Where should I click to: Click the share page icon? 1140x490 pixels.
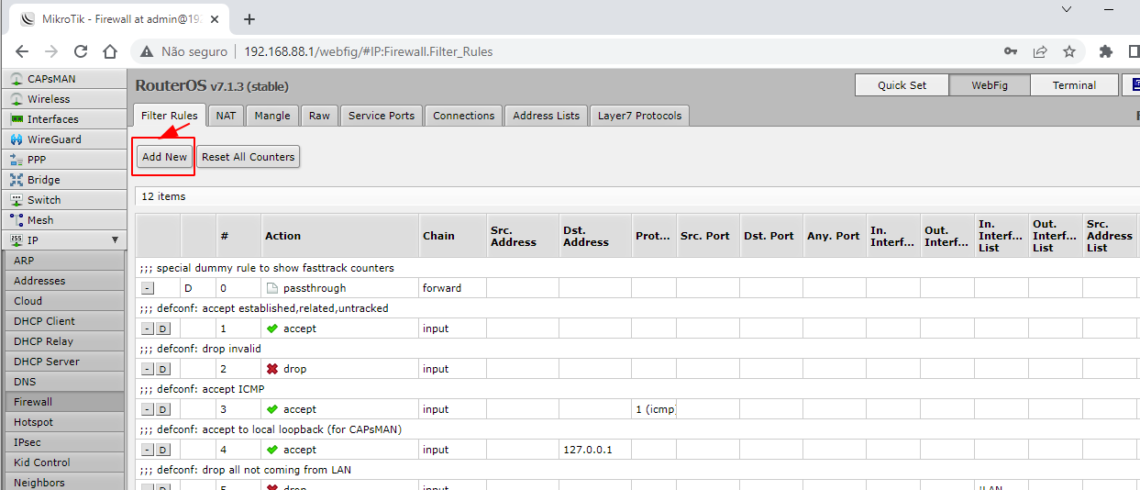1040,52
